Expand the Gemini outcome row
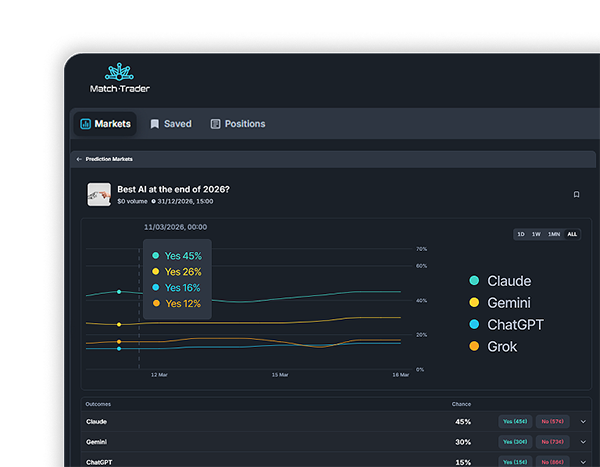 [584, 442]
